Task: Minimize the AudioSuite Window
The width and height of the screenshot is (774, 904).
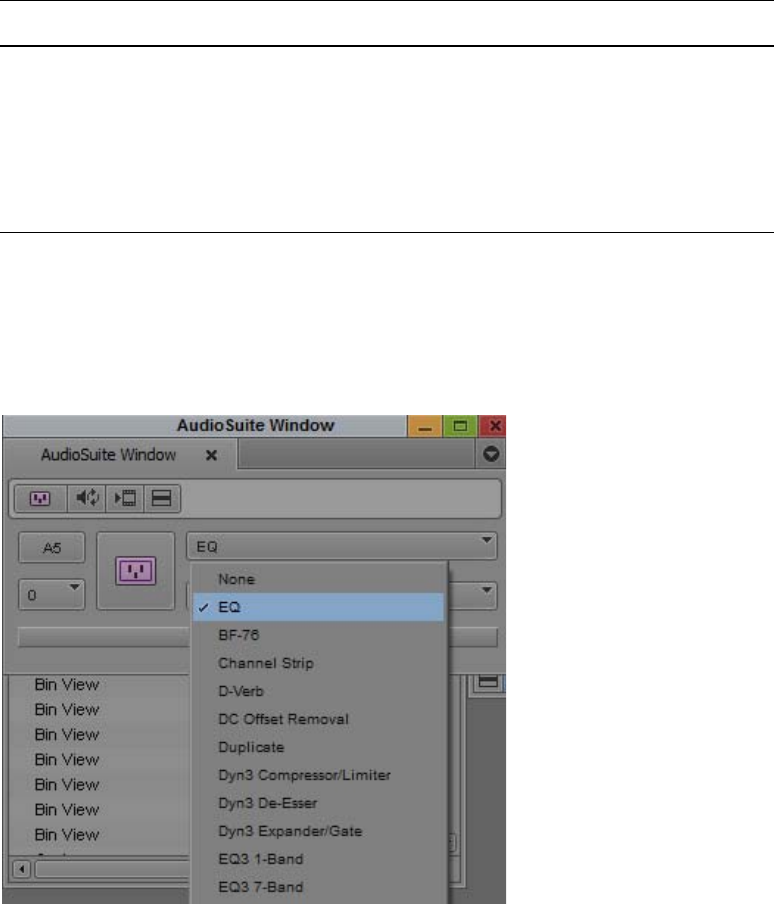Action: [425, 426]
